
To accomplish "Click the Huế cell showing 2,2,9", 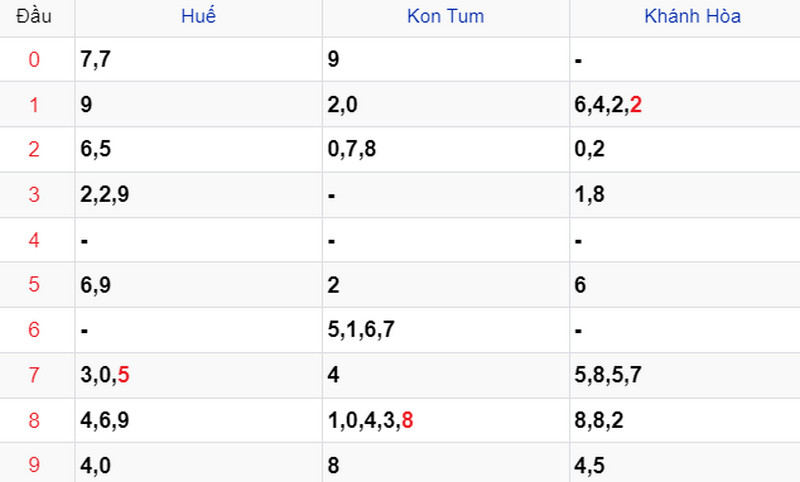I will [x=198, y=195].
